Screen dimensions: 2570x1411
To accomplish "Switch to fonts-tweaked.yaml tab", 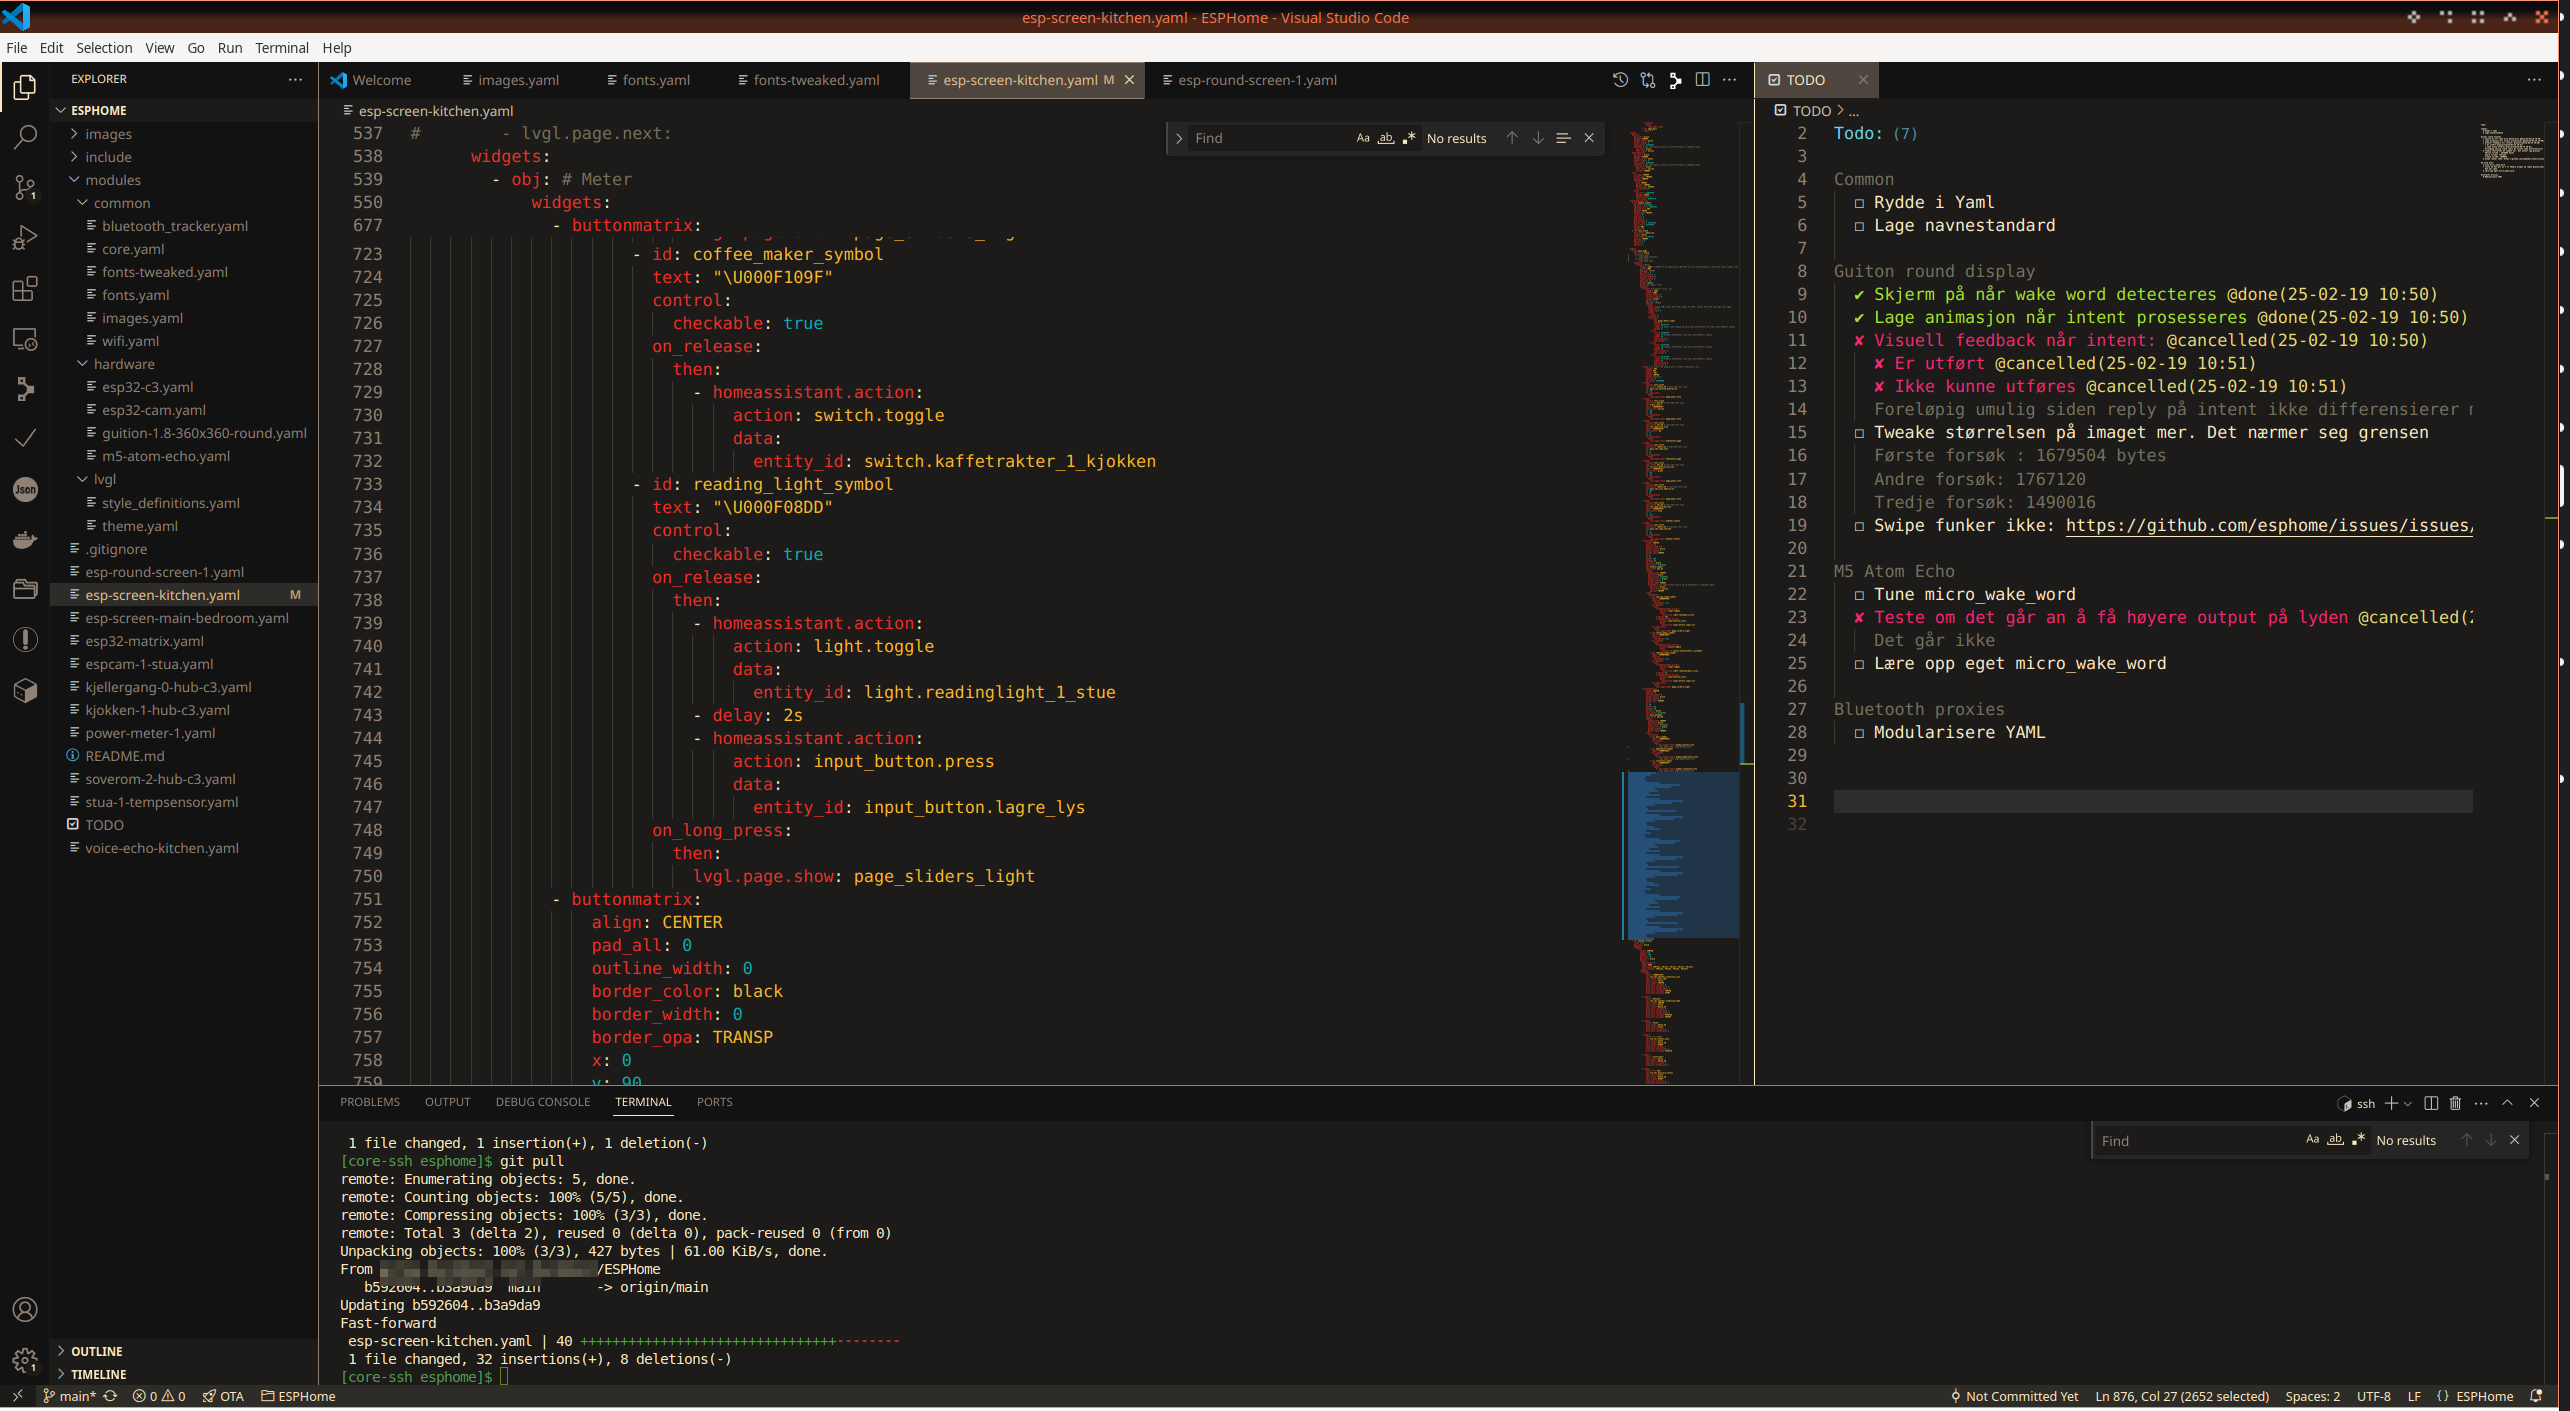I will tap(815, 80).
